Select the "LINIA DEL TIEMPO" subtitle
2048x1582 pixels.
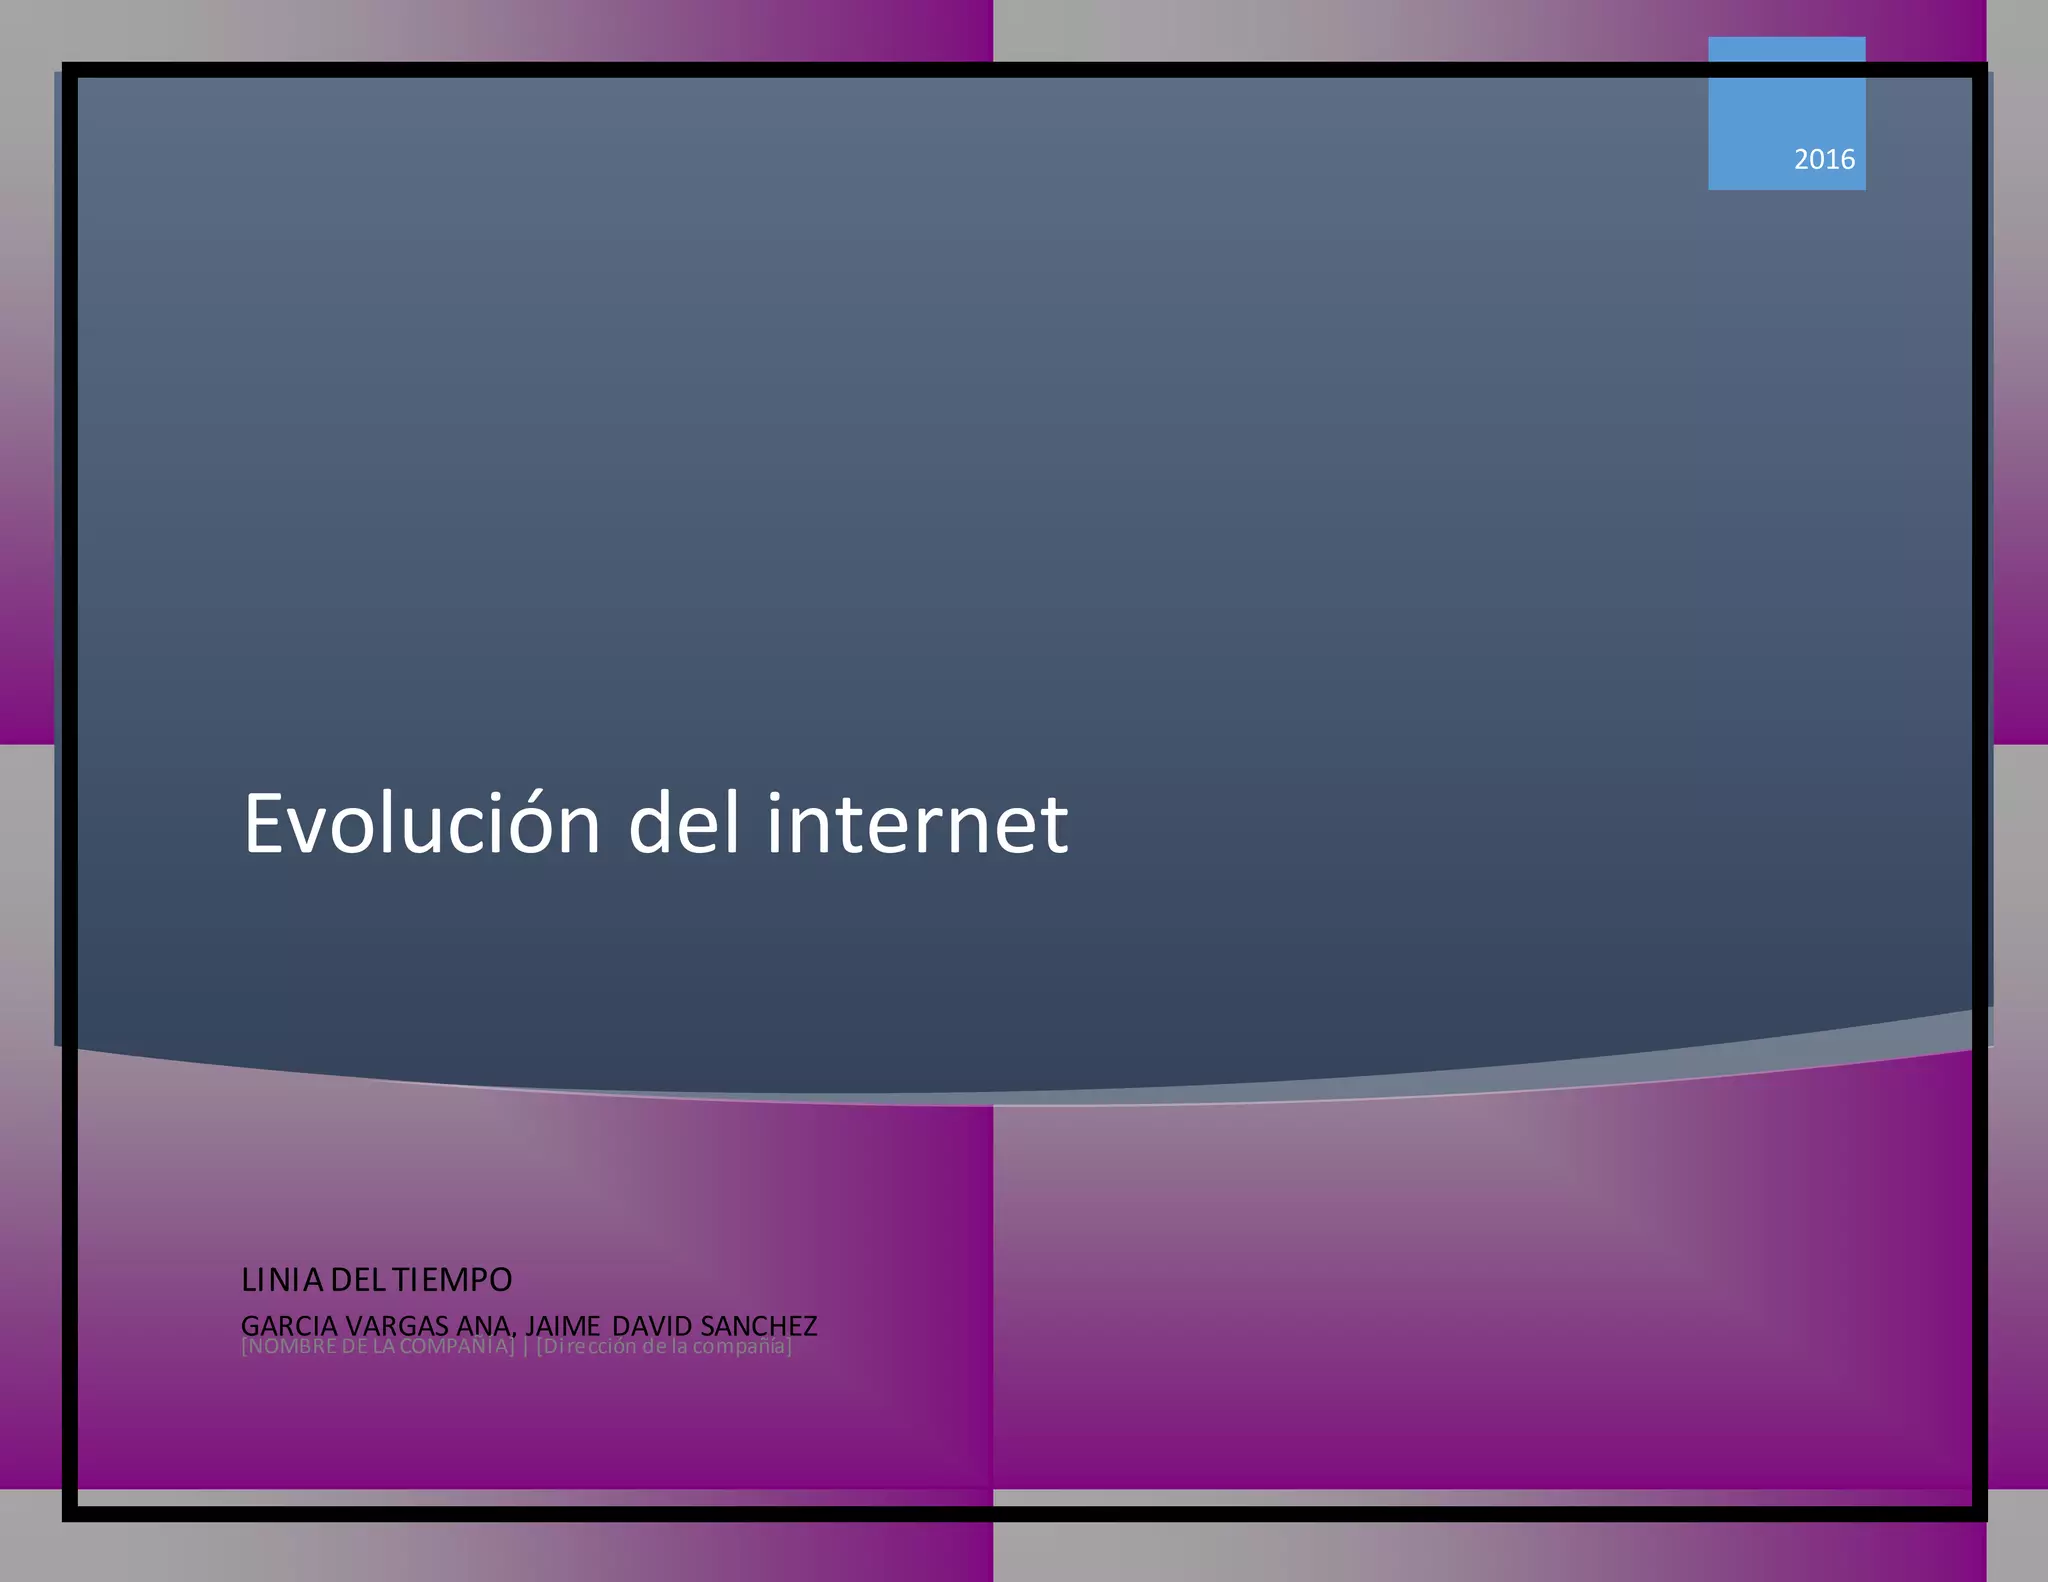[x=376, y=1279]
